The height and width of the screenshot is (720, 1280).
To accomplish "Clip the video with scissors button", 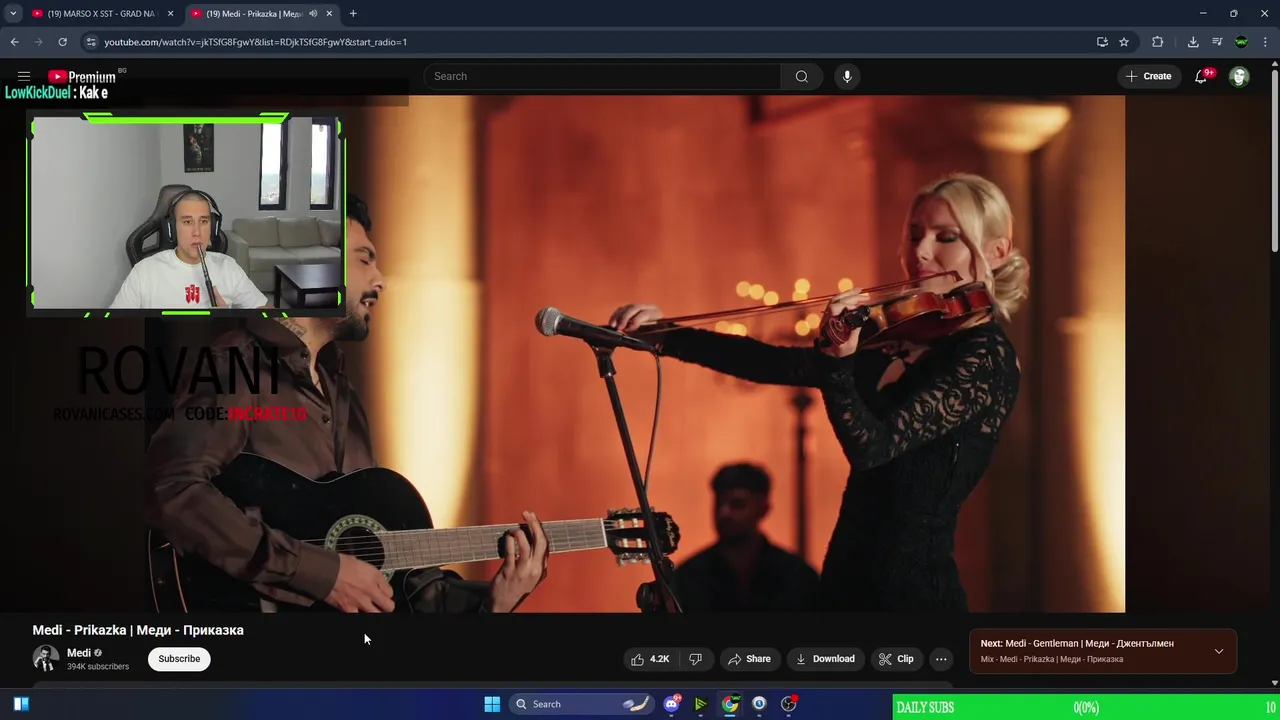I will tap(896, 659).
